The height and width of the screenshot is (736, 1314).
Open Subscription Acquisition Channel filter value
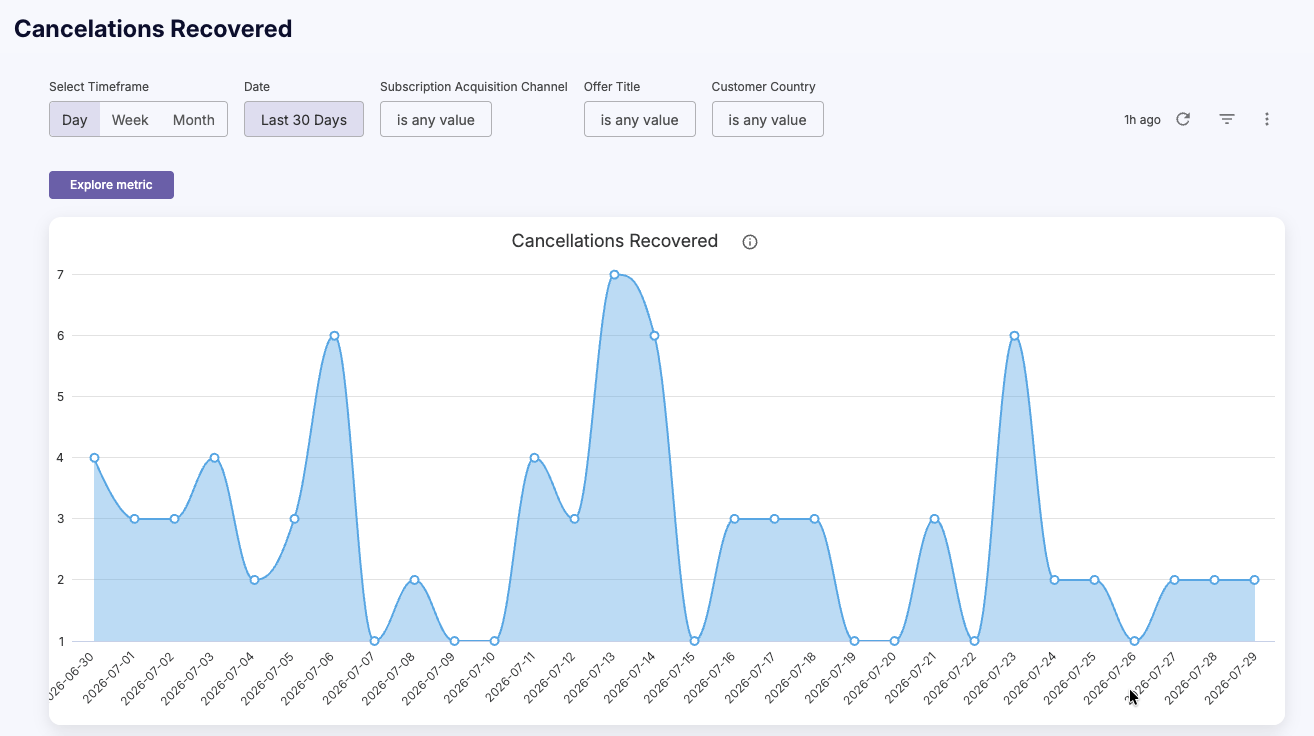[x=436, y=119]
